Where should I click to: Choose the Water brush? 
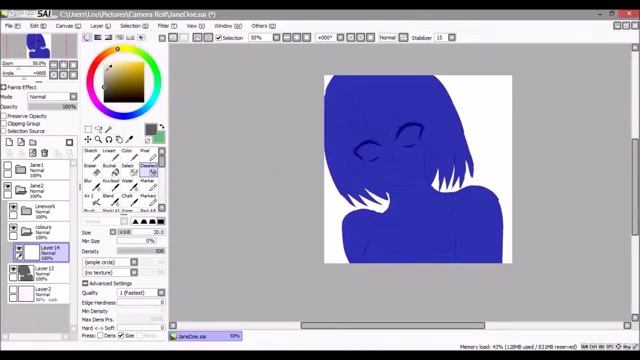point(129,185)
